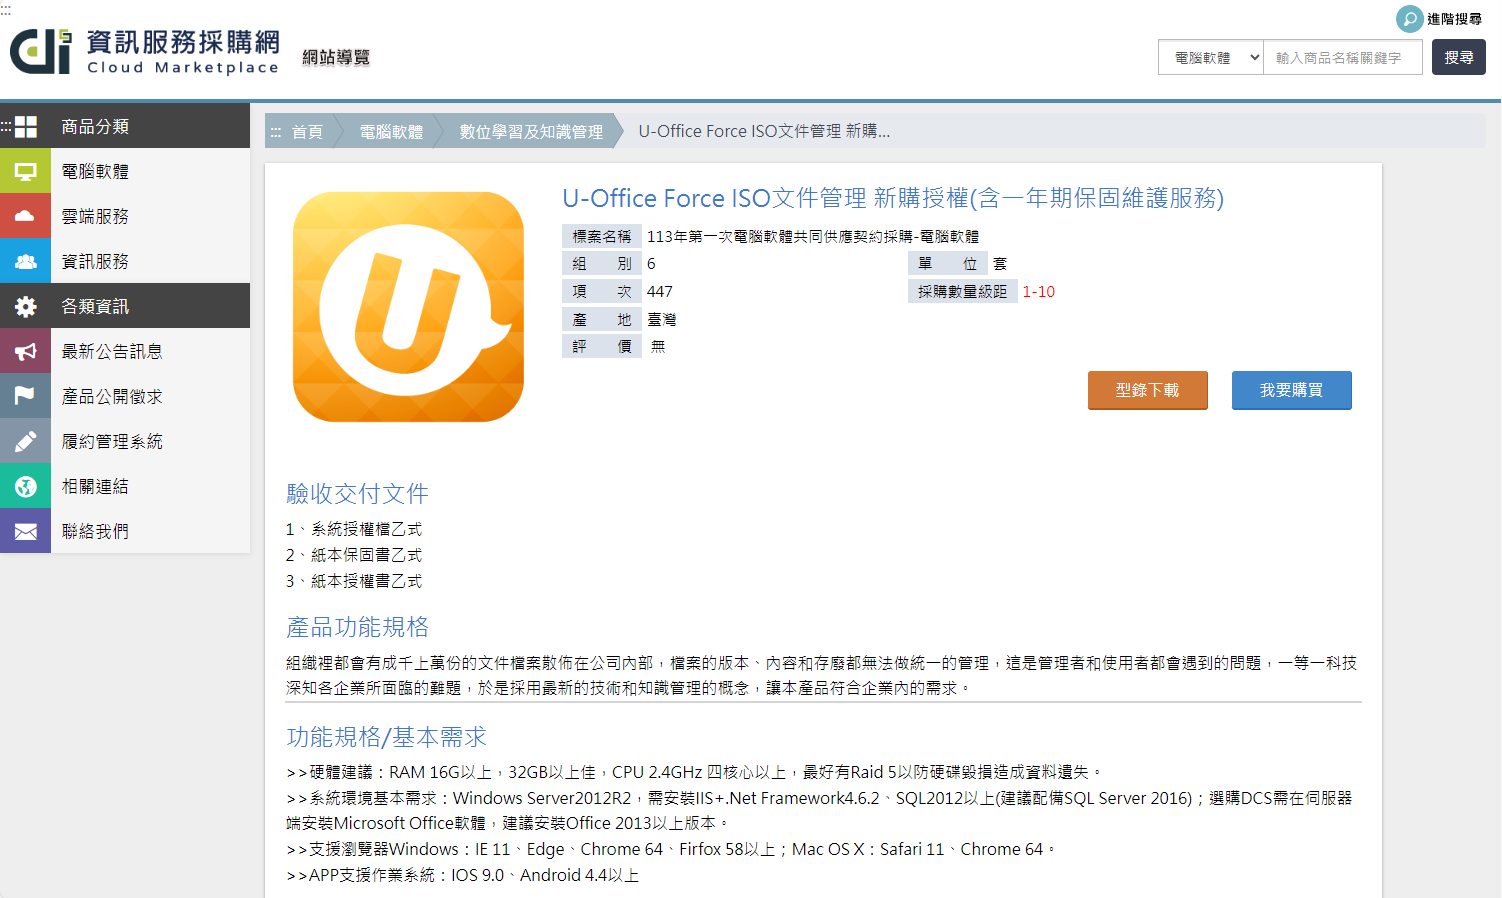Open 雲端服務 in the sidebar menu
Image resolution: width=1502 pixels, height=898 pixels.
(x=95, y=216)
